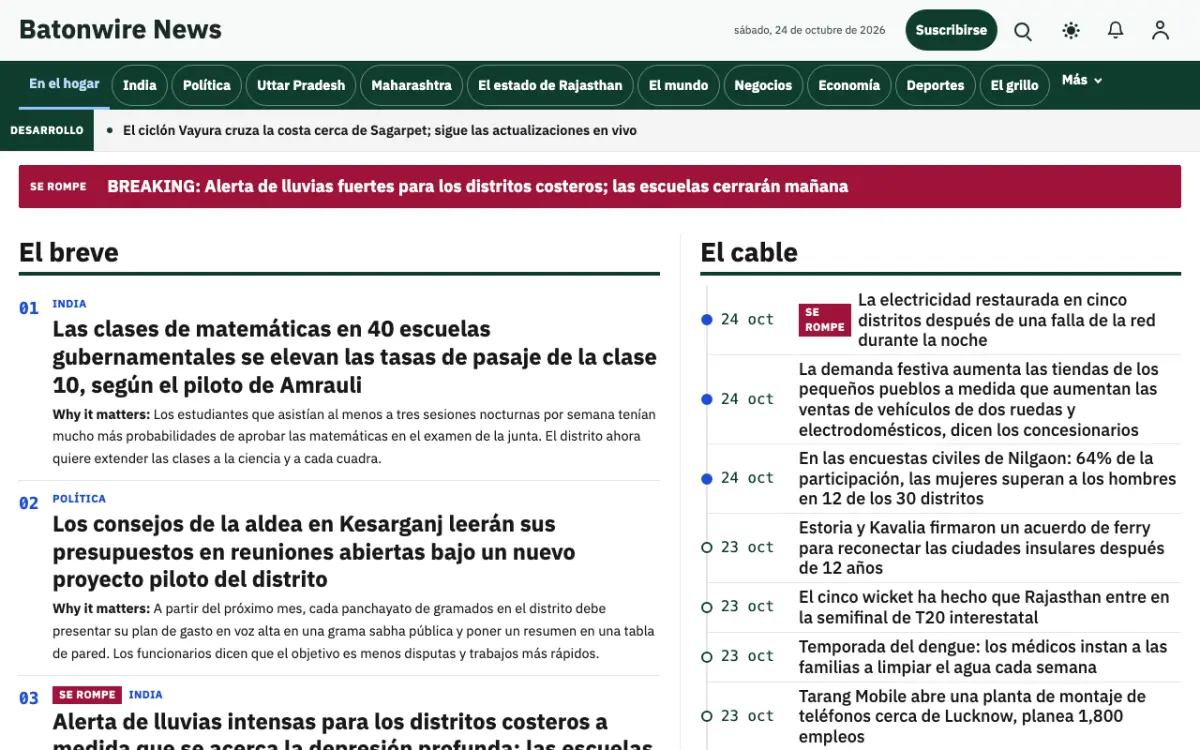Go to El mundo section

[x=678, y=85]
